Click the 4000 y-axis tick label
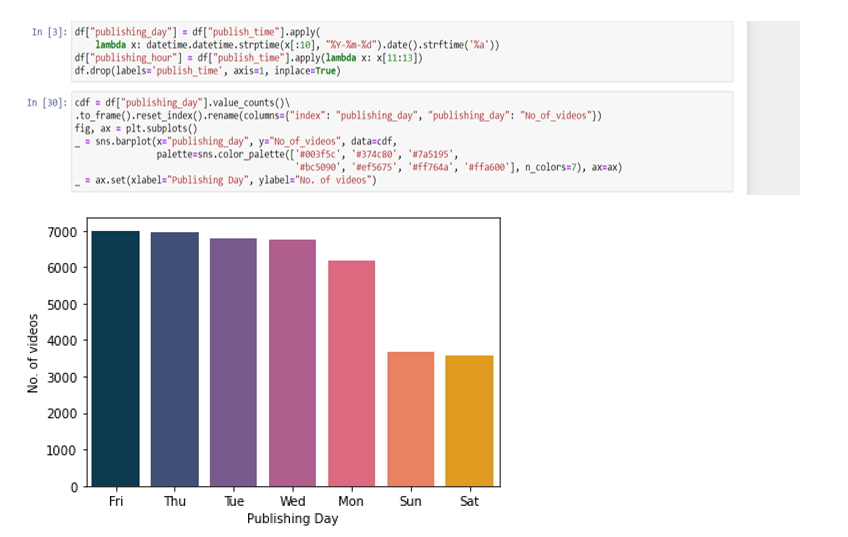 62,341
